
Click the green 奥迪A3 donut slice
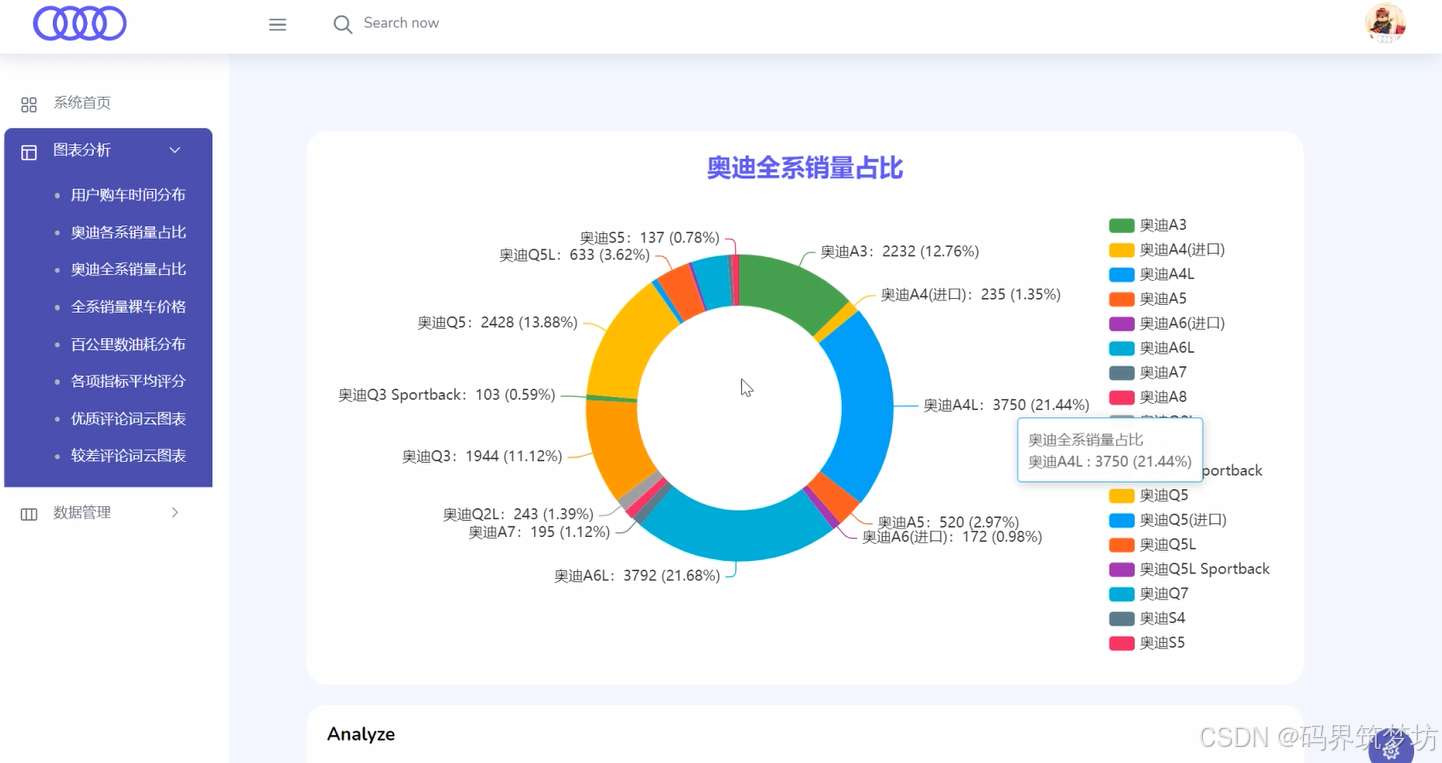[x=790, y=285]
